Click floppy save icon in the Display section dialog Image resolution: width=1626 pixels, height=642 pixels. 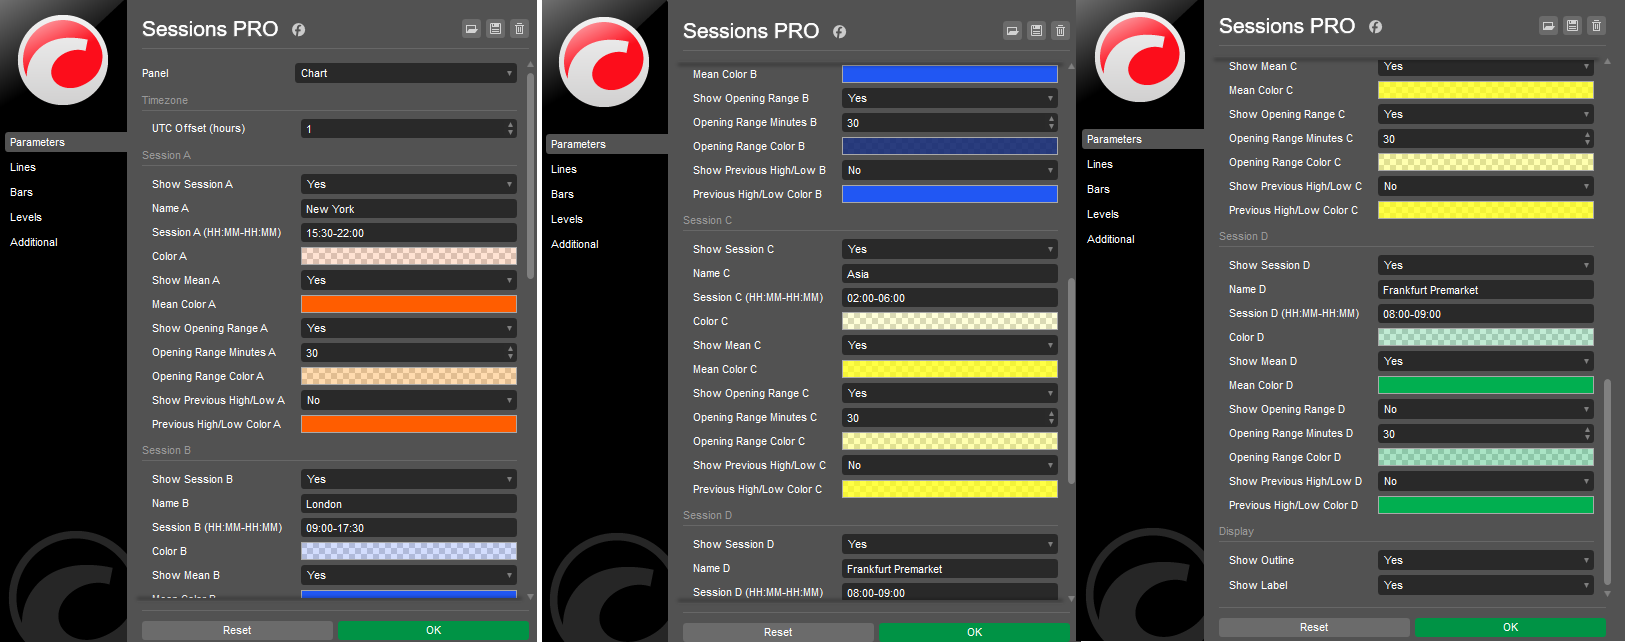(x=1572, y=26)
